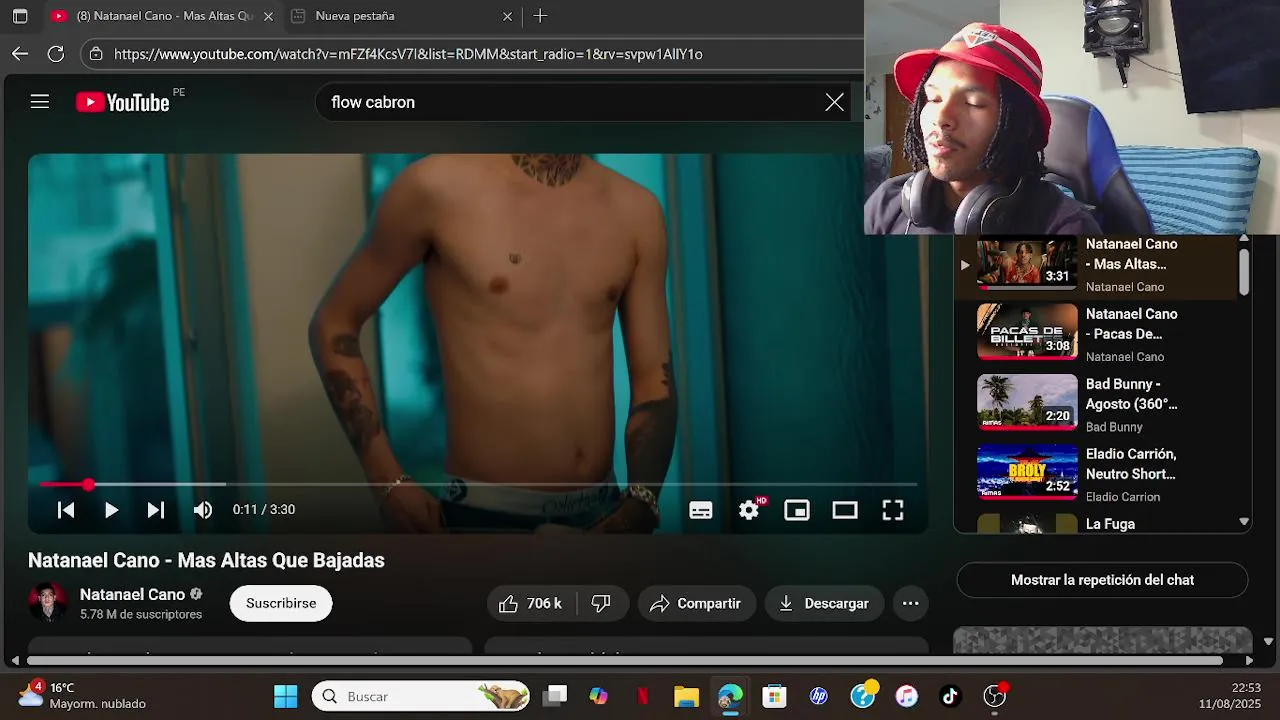Open Natanael Cano channel avatar

tap(47, 603)
